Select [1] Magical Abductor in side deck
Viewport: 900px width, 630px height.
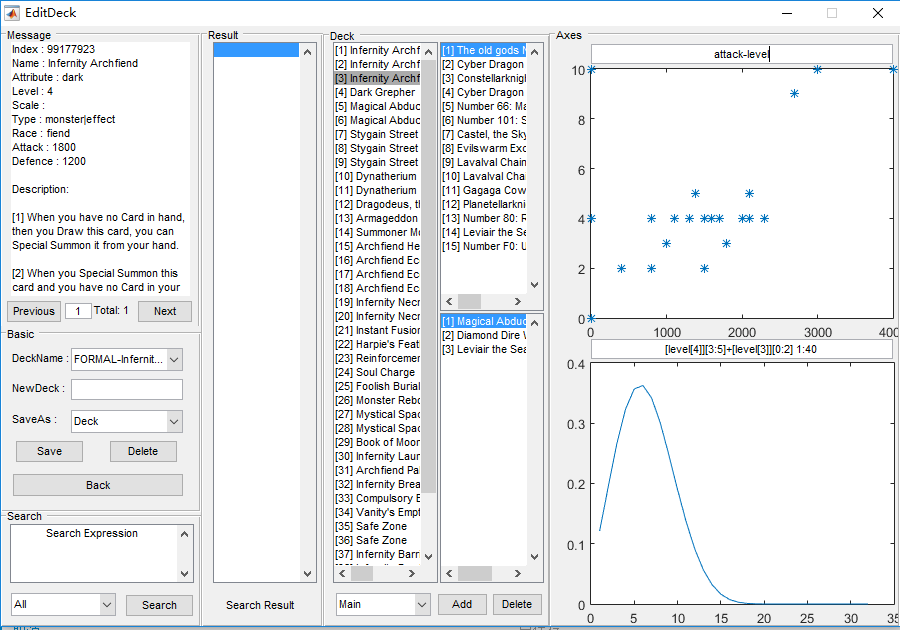[484, 321]
